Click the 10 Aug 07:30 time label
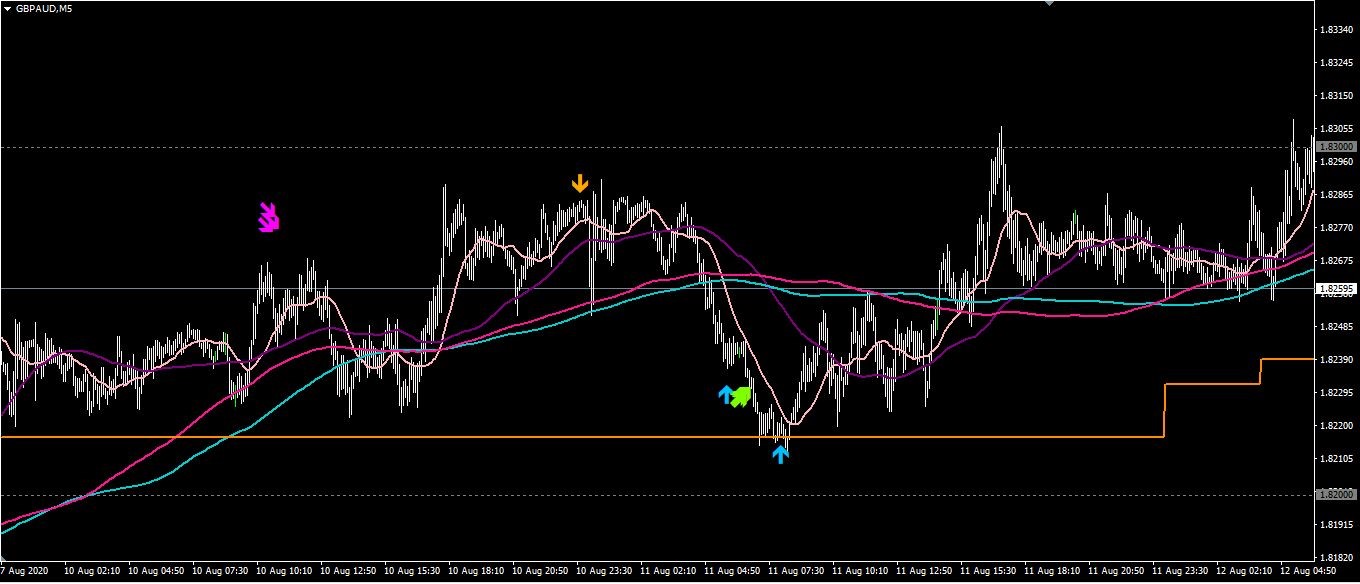The width and height of the screenshot is (1360, 584). click(221, 571)
